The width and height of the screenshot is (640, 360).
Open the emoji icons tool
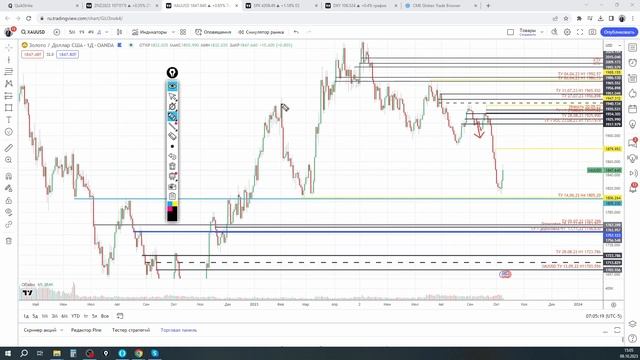9,132
